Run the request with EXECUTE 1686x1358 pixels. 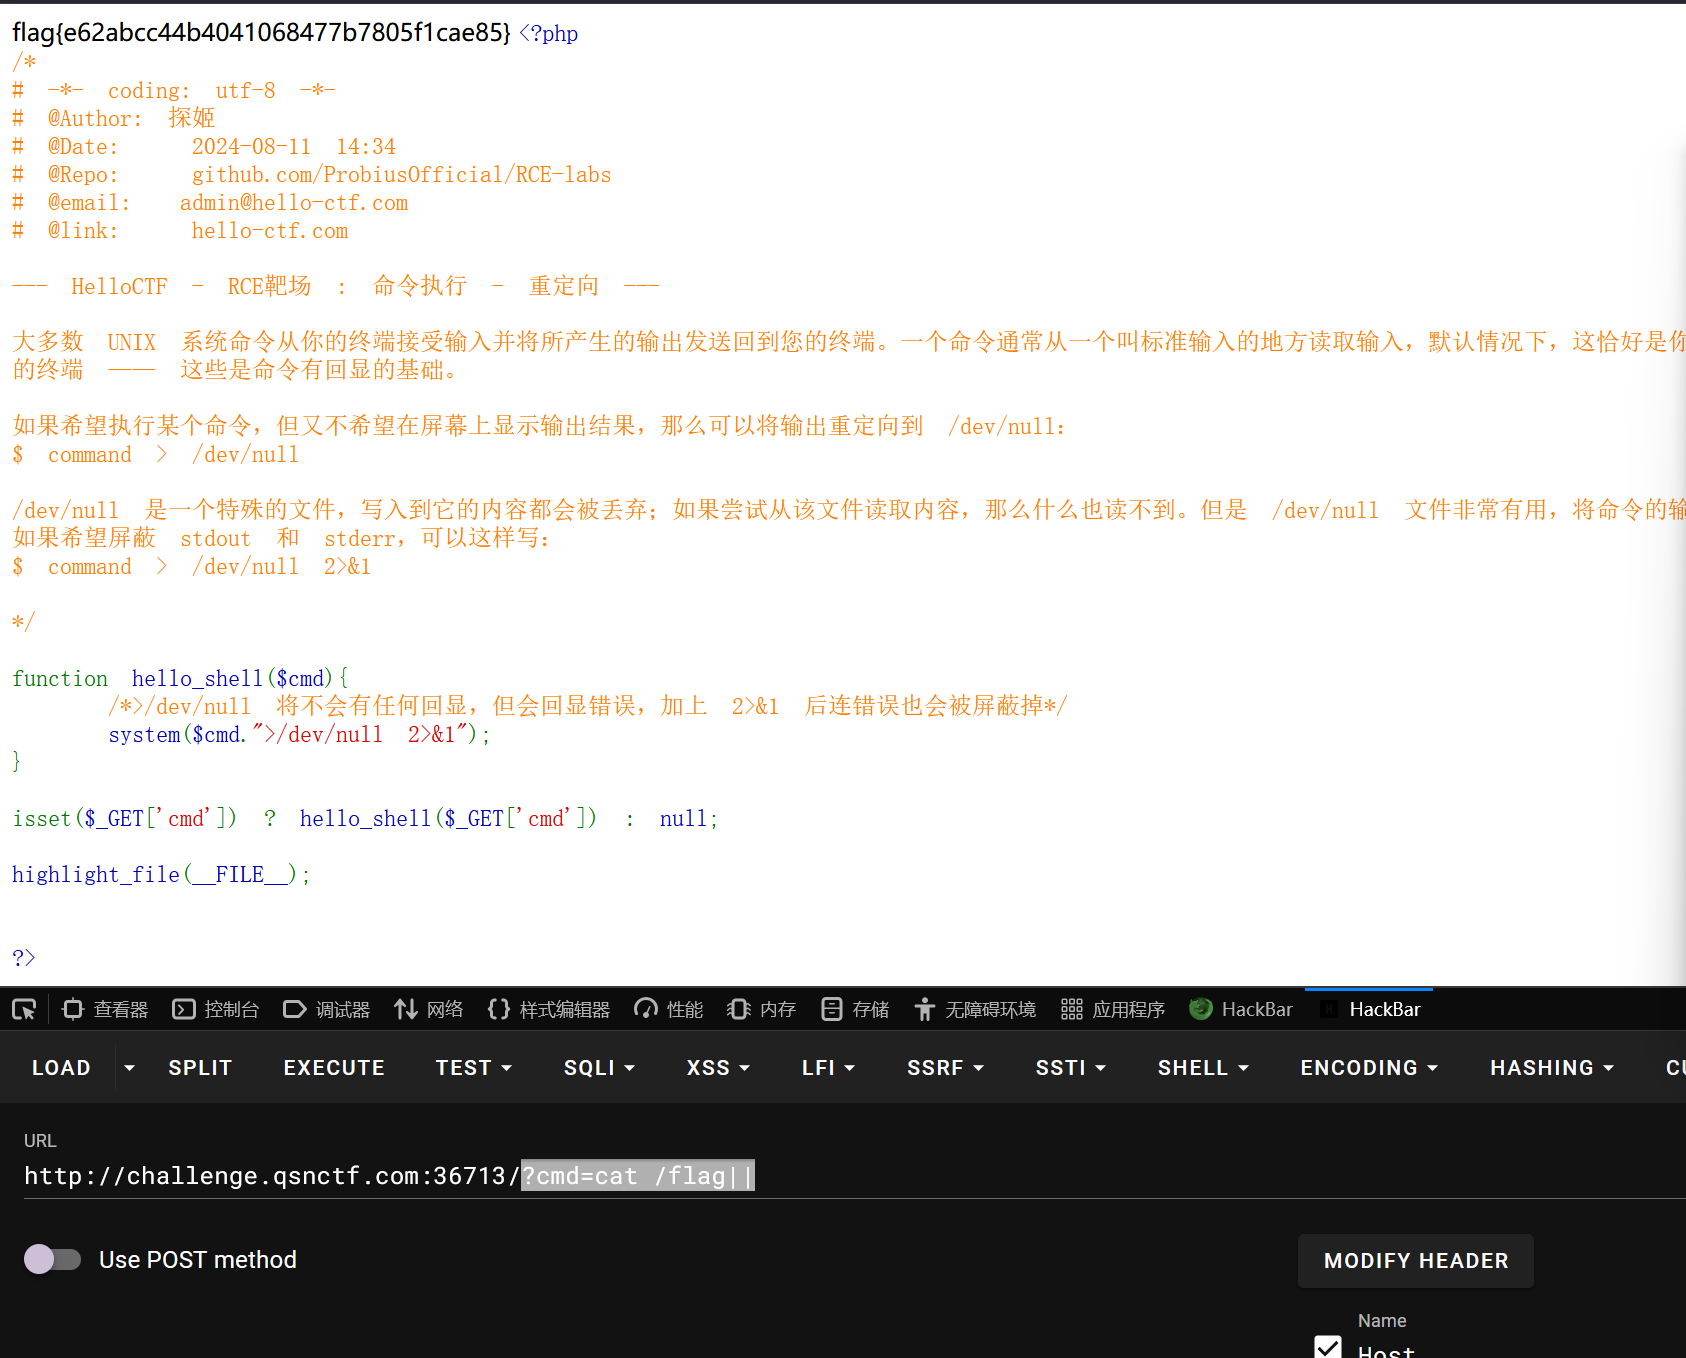(334, 1067)
